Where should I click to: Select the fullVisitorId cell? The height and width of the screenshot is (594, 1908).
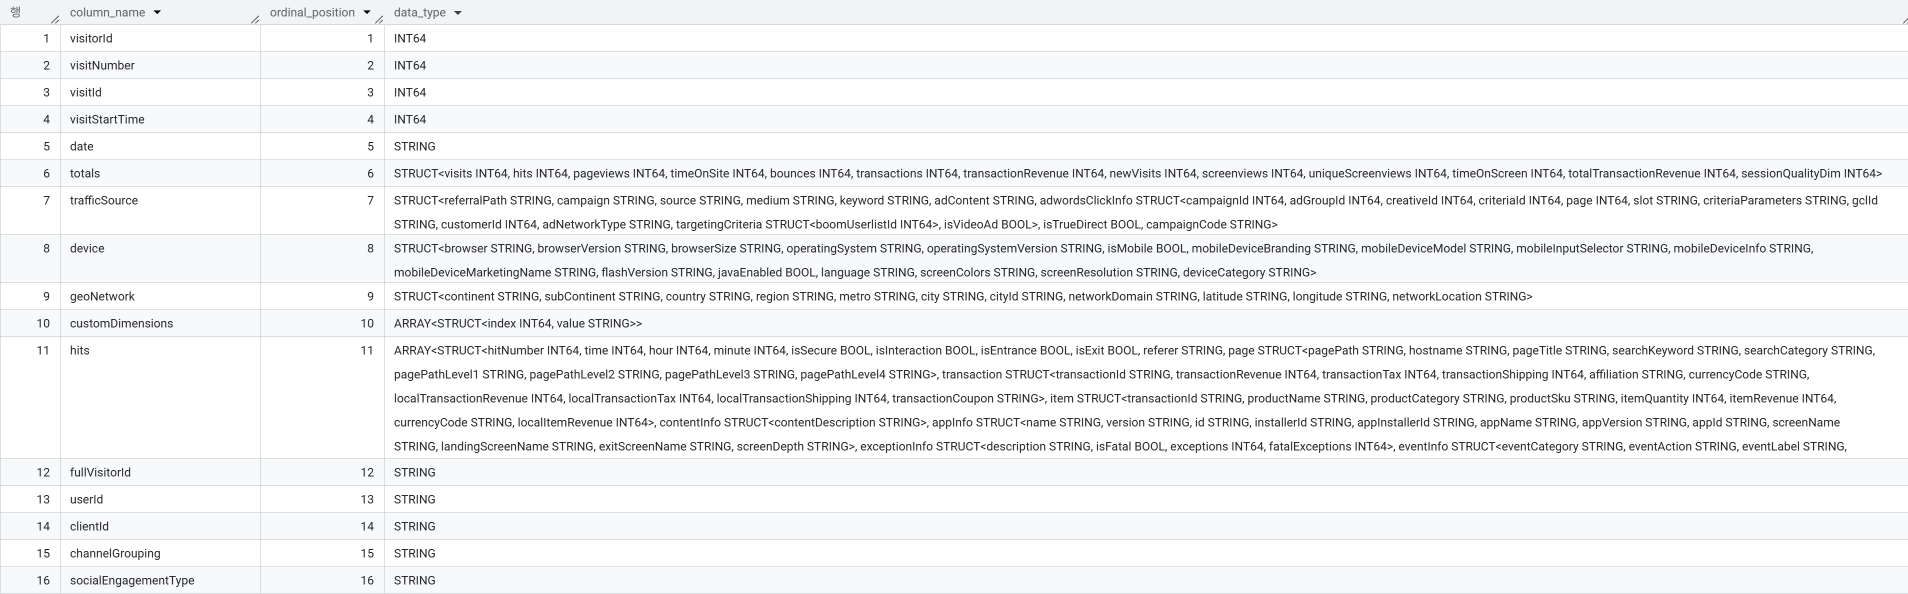point(100,473)
